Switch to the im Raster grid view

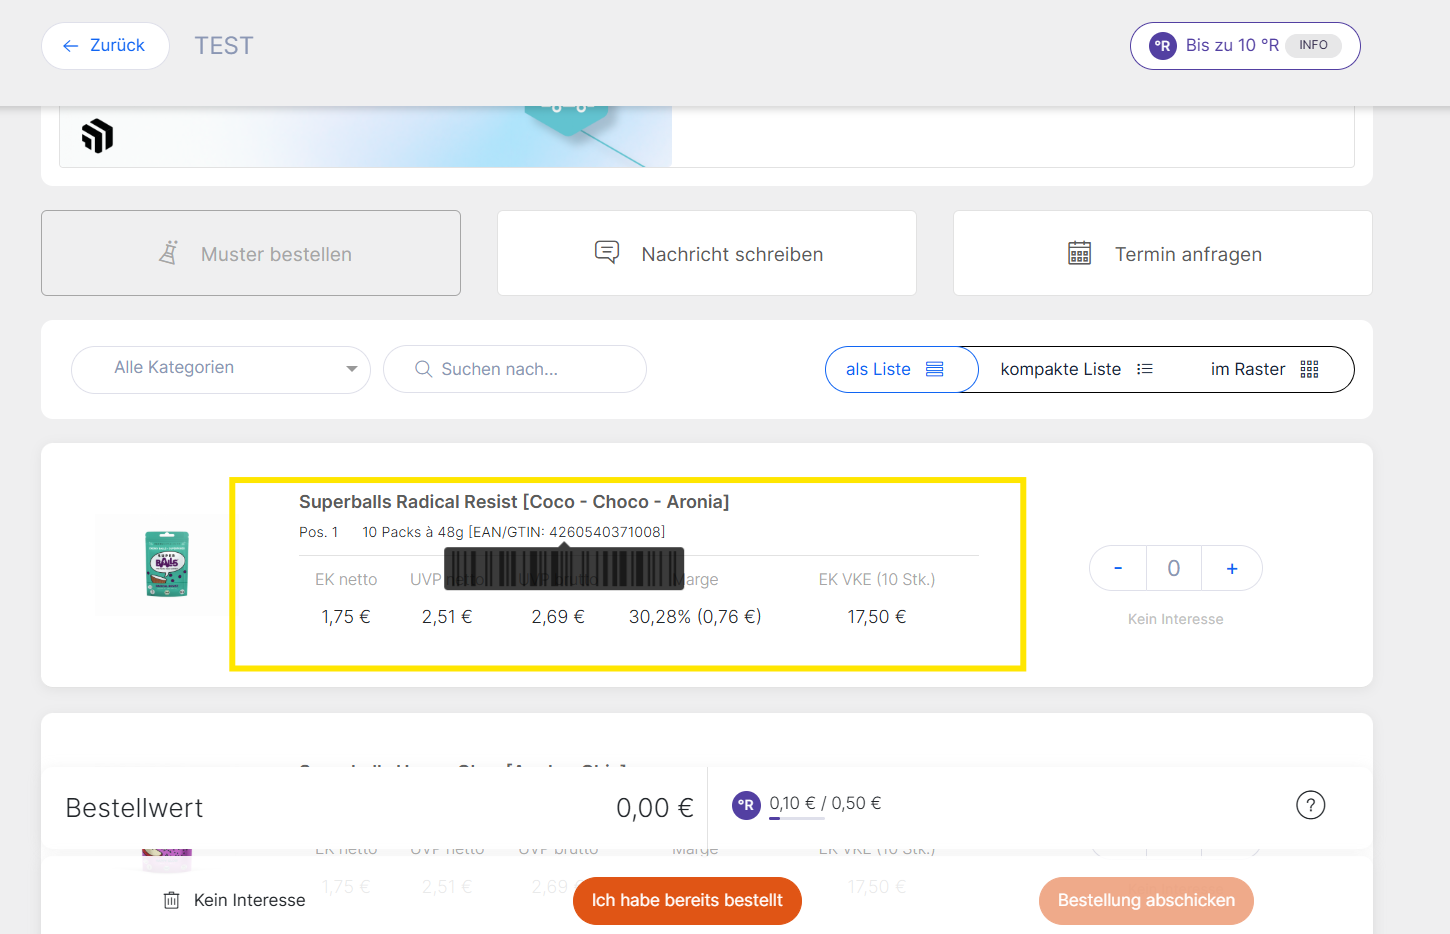1264,369
